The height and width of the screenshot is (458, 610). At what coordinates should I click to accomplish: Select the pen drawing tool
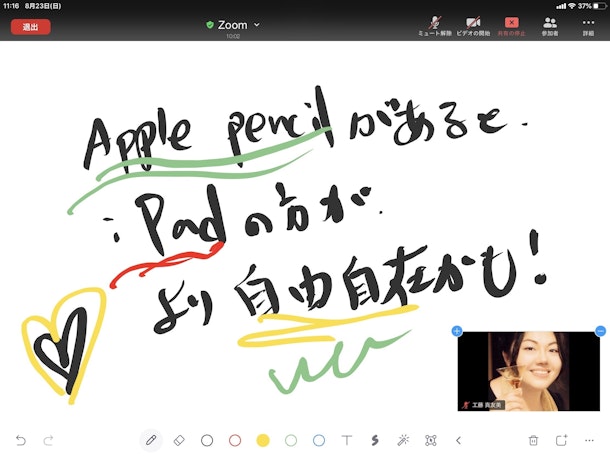tap(151, 440)
